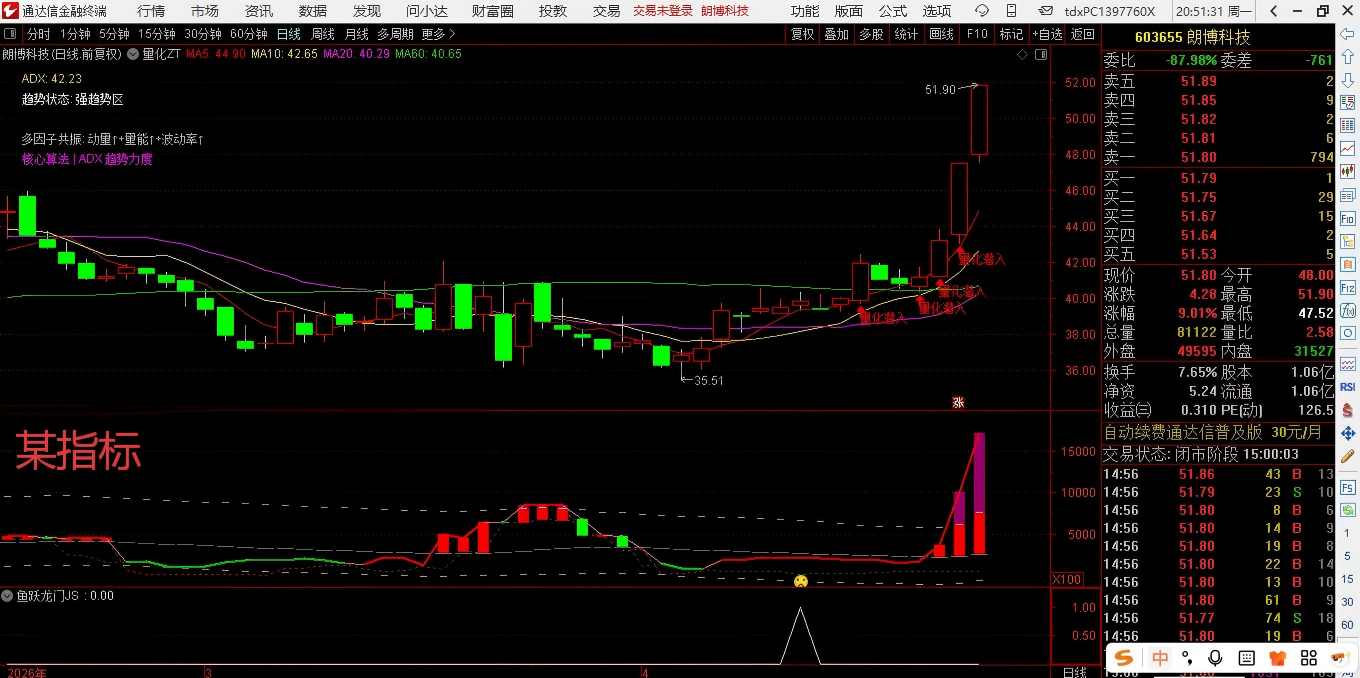The width and height of the screenshot is (1360, 678).
Task: Click the Sogou microphone voice icon
Action: tap(1216, 658)
